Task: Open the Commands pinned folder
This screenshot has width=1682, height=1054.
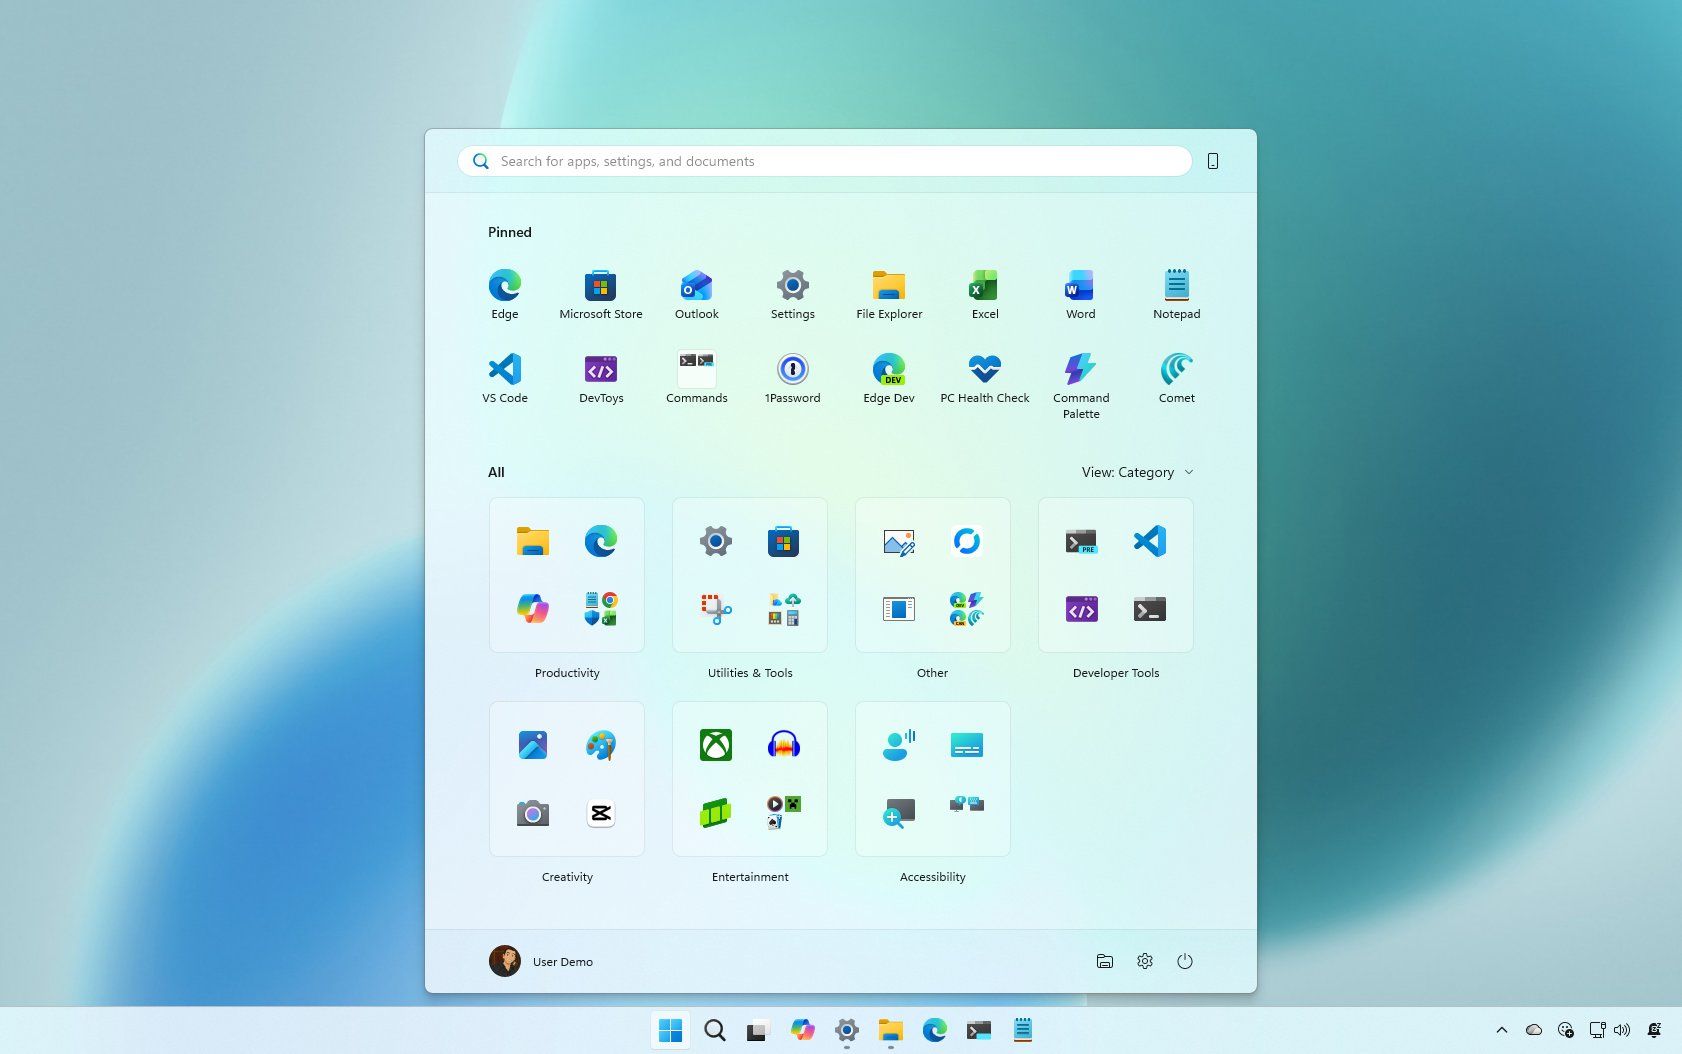Action: [696, 377]
